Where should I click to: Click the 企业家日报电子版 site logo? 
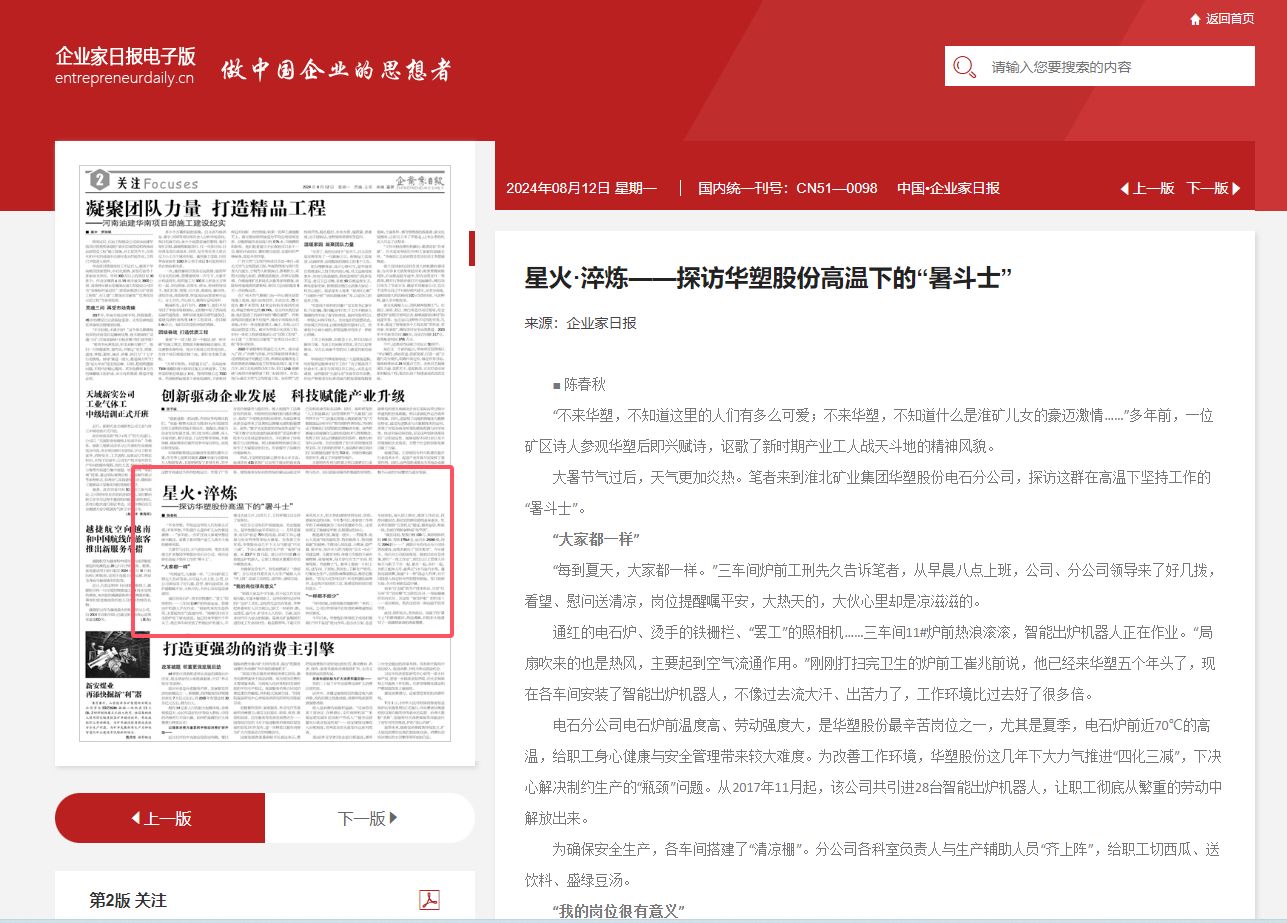[125, 66]
